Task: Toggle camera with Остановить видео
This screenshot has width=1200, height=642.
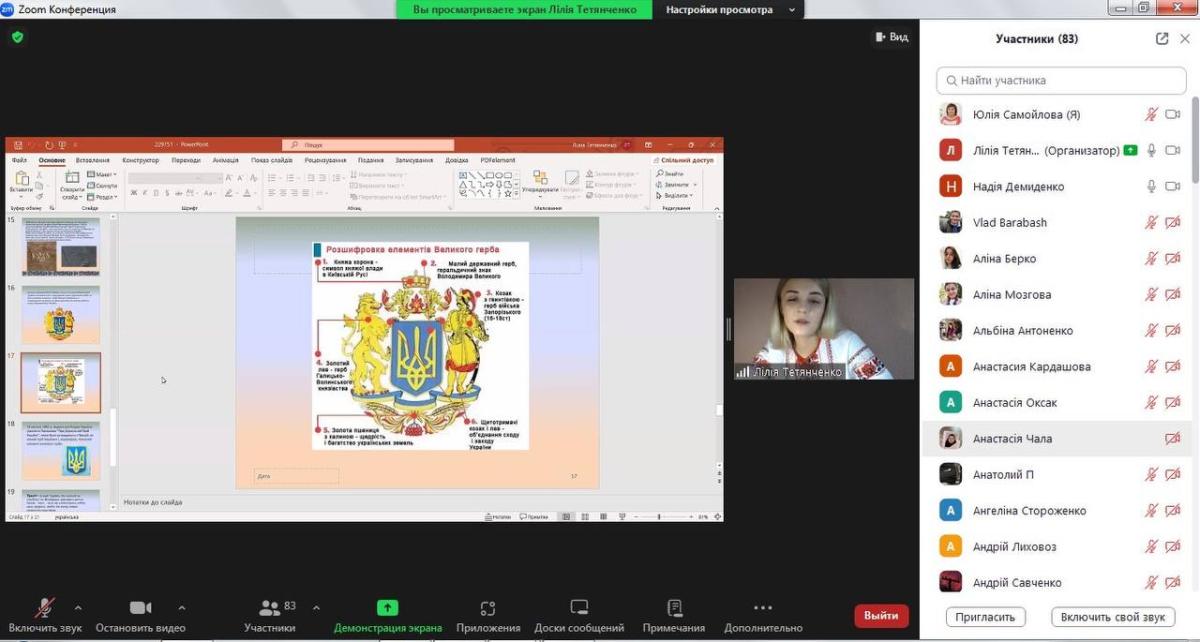Action: click(x=140, y=608)
